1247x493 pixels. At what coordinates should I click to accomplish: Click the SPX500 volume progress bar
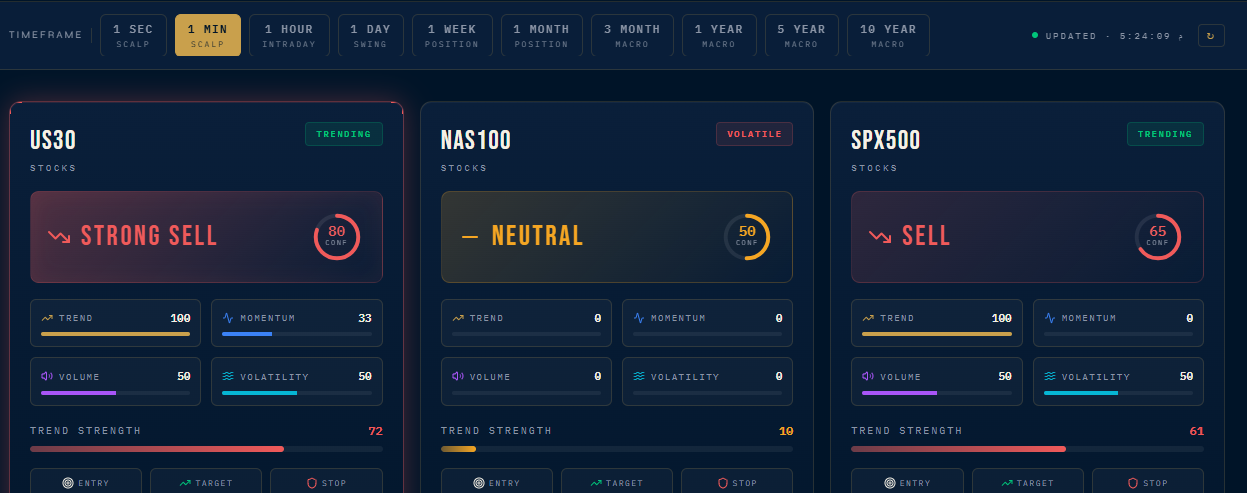(x=936, y=393)
